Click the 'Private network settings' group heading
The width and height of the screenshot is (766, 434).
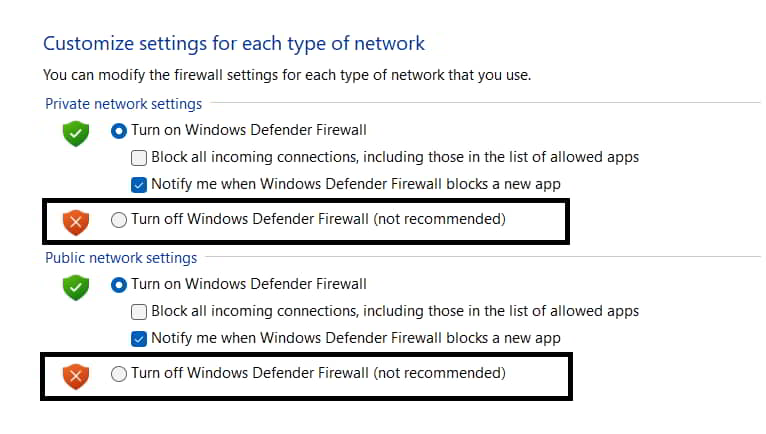point(123,104)
